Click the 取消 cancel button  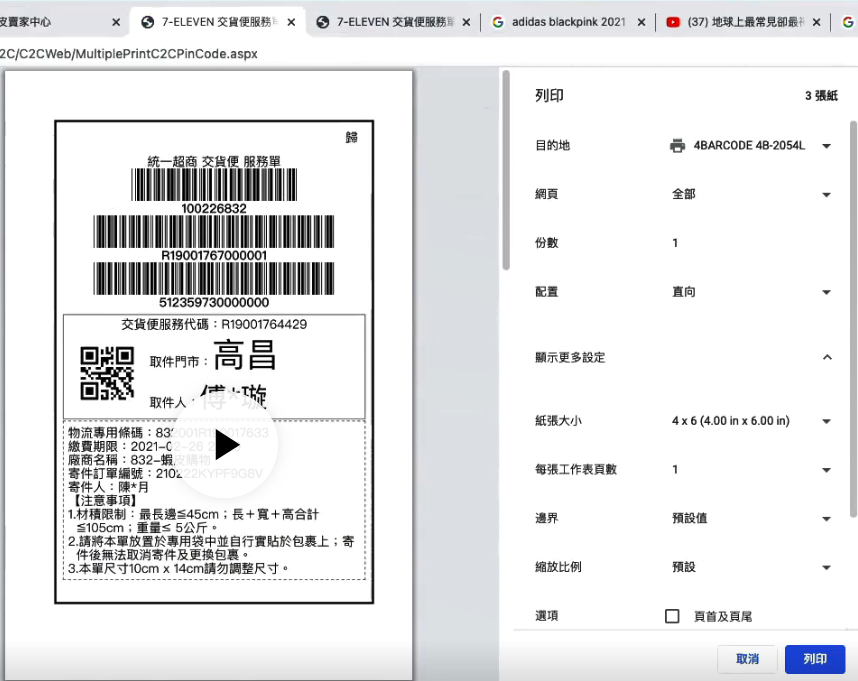point(747,659)
